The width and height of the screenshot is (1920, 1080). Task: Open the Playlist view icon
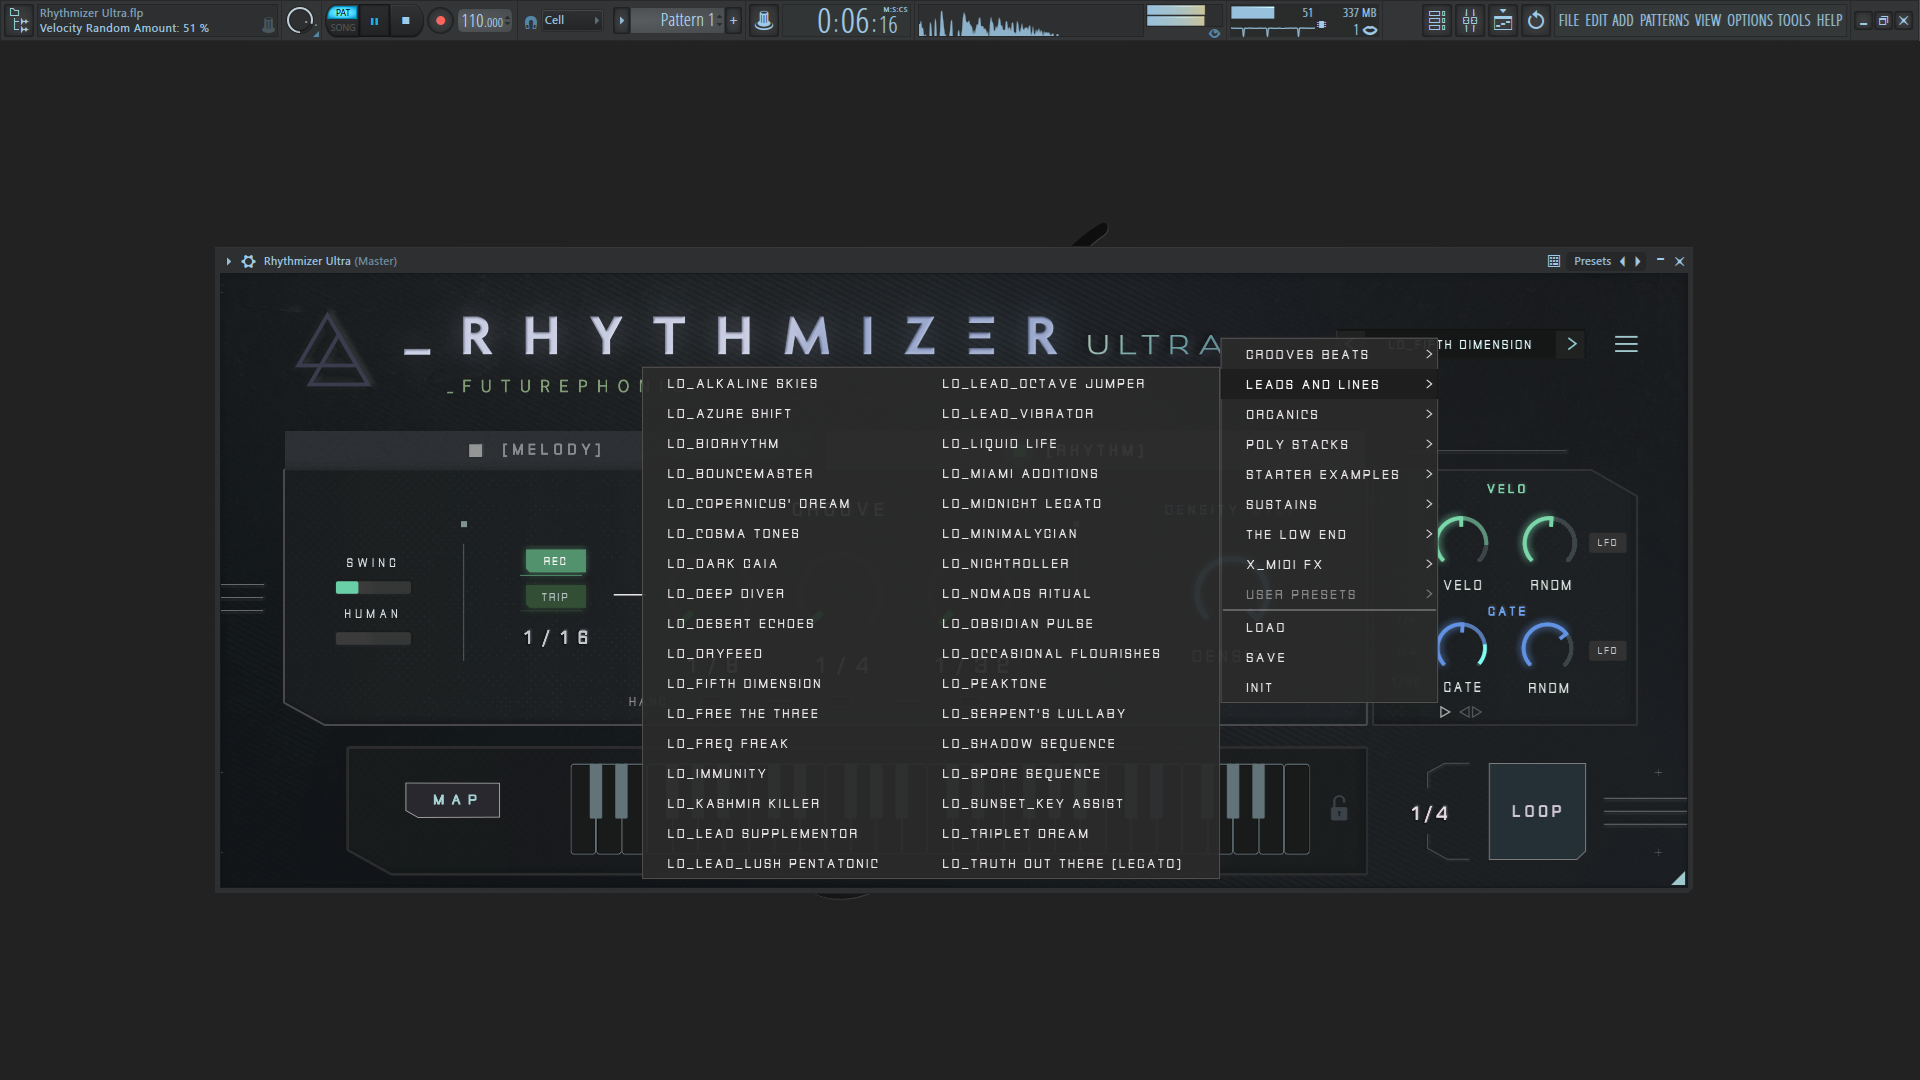point(1437,21)
